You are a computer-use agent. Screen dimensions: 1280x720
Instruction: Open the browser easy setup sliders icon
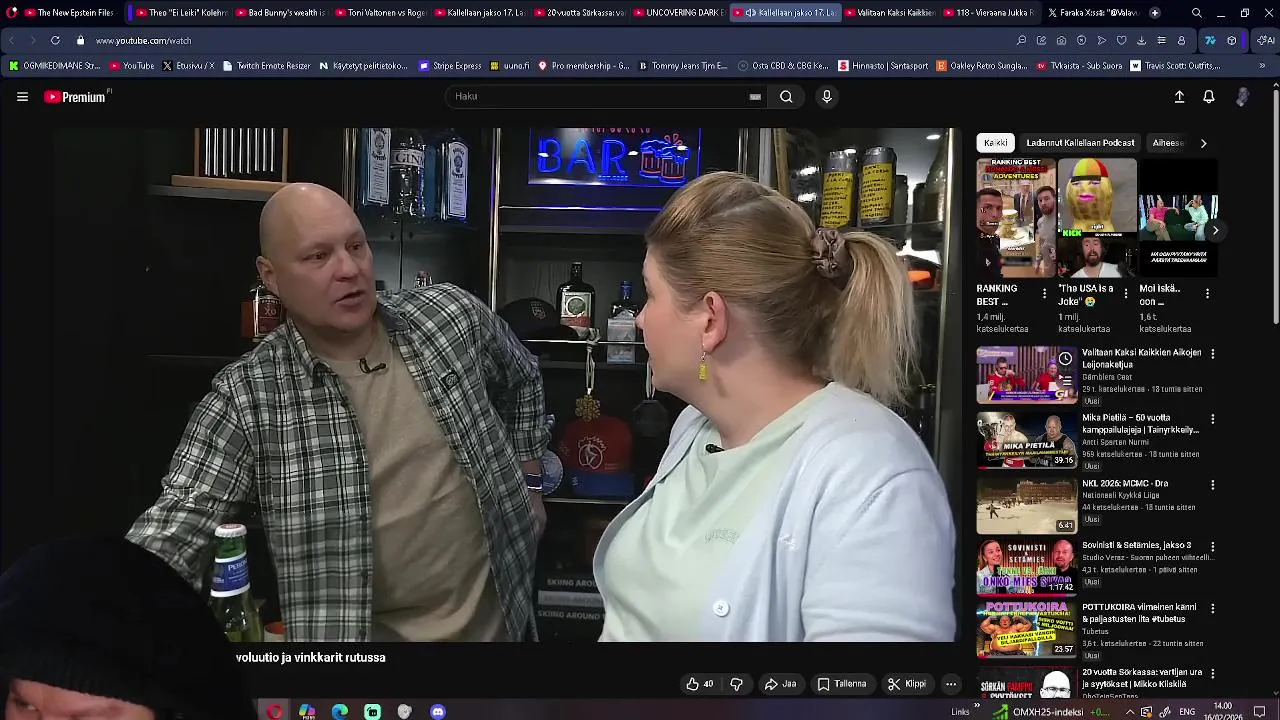pos(1161,41)
